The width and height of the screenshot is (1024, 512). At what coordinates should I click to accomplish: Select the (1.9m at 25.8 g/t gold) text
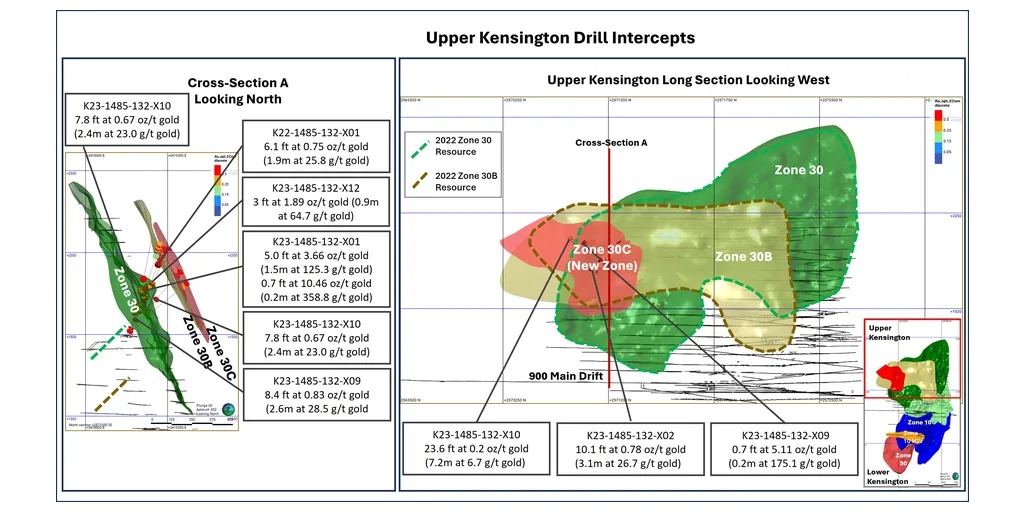[315, 161]
